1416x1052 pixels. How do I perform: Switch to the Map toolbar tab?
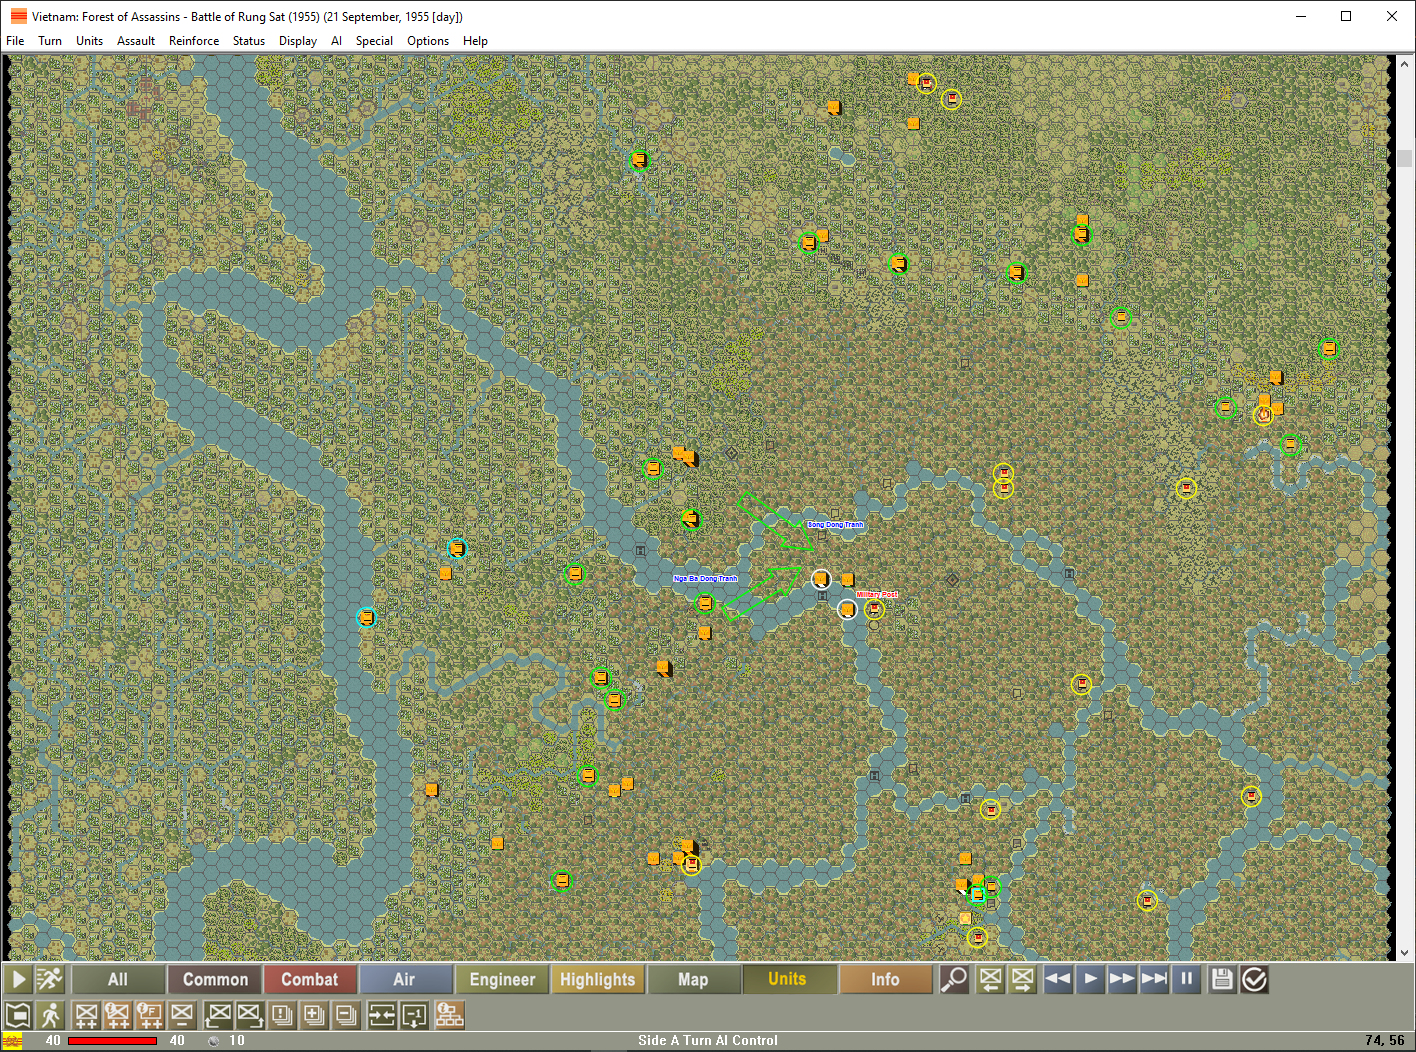pyautogui.click(x=693, y=979)
